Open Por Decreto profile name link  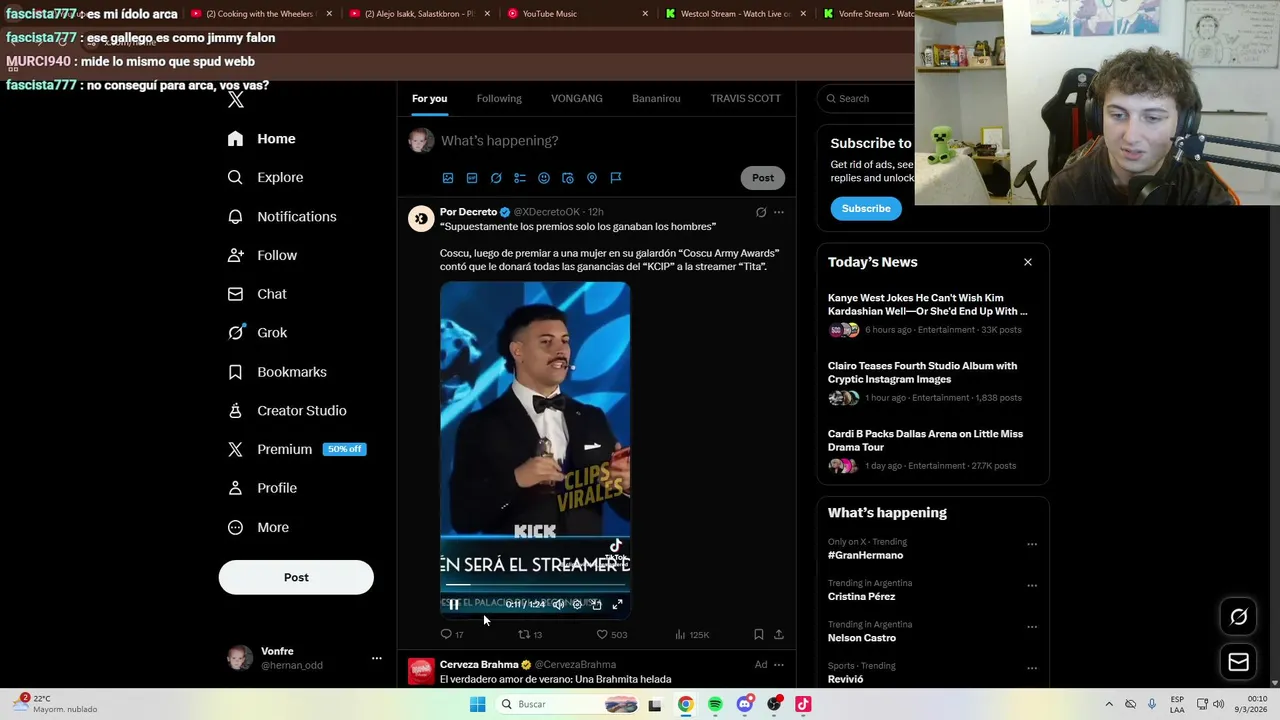(x=468, y=212)
